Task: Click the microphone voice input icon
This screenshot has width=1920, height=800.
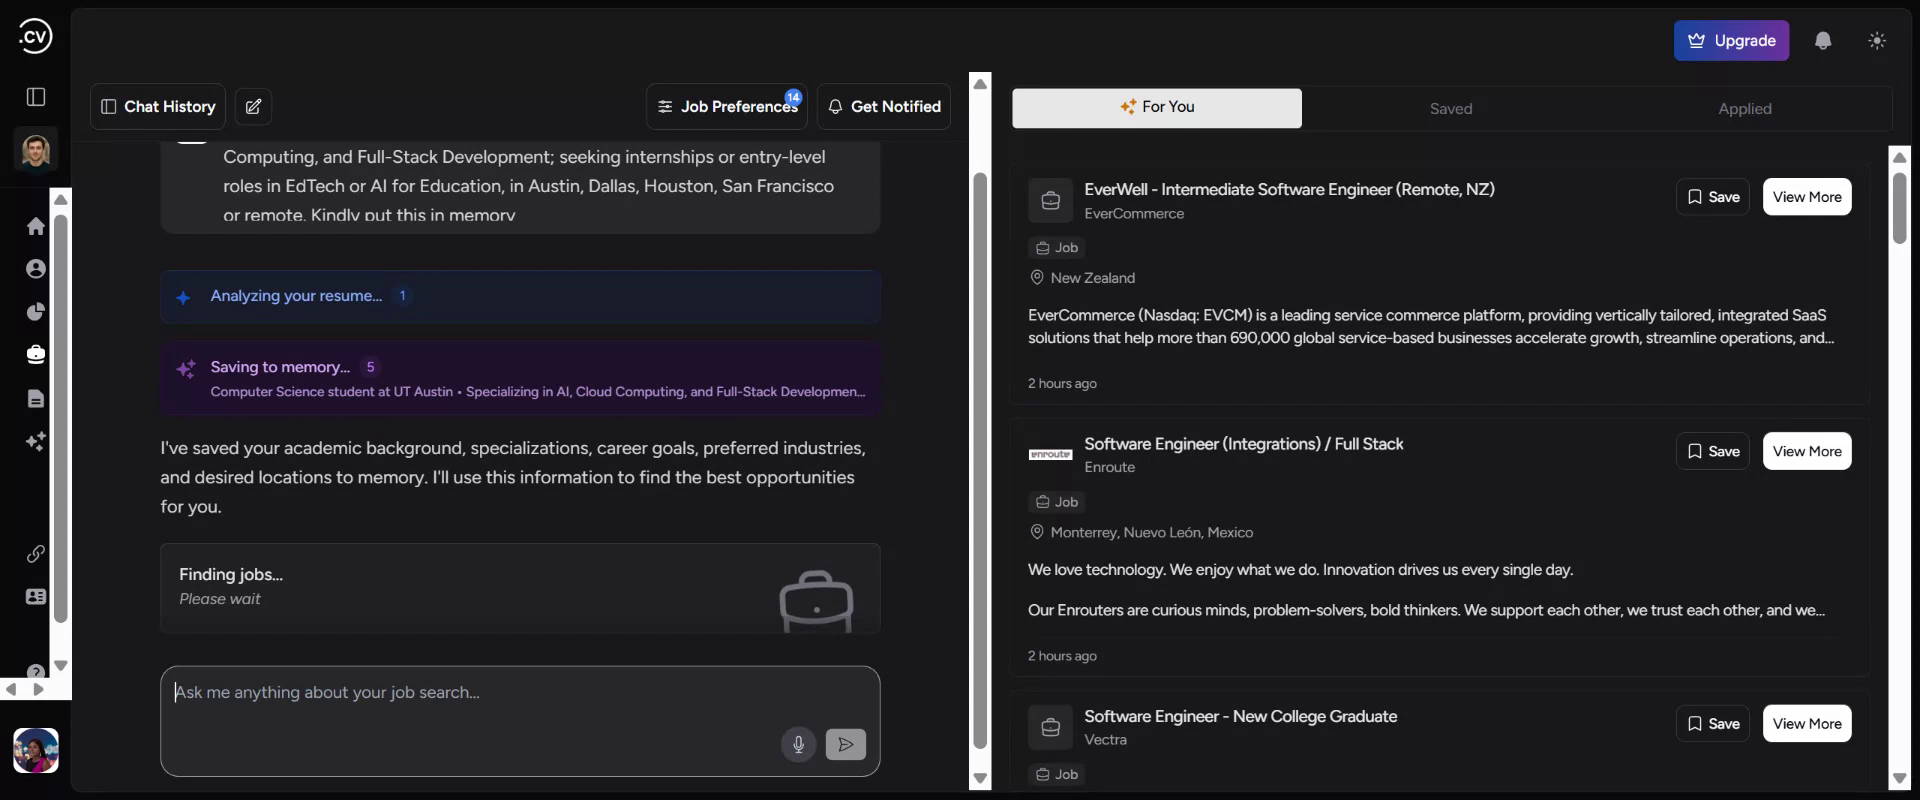Action: coord(798,744)
